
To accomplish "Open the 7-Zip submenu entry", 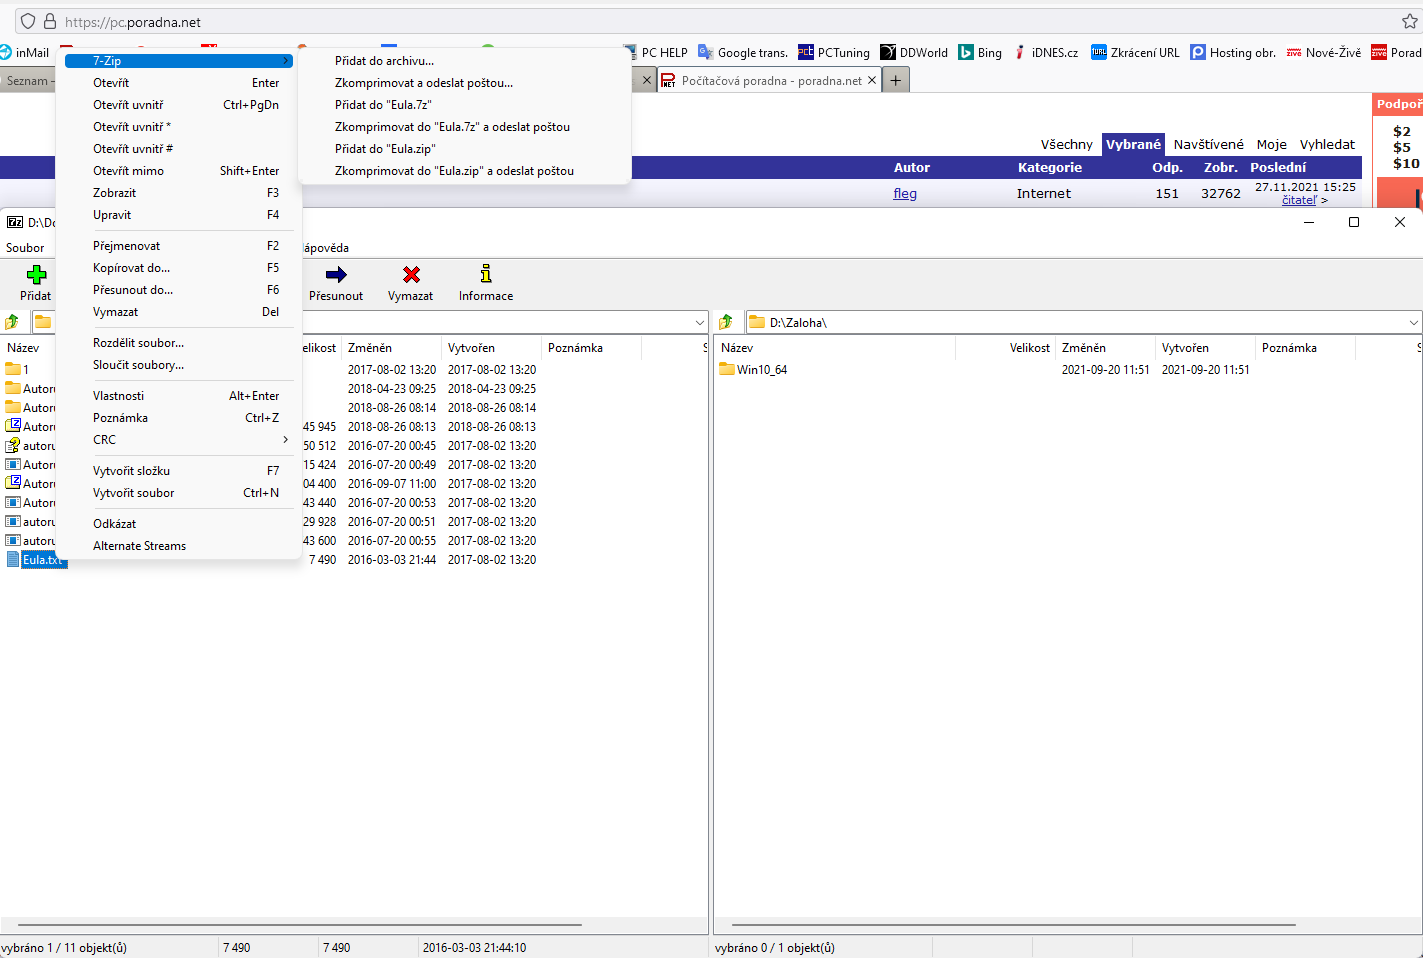I will tap(179, 61).
